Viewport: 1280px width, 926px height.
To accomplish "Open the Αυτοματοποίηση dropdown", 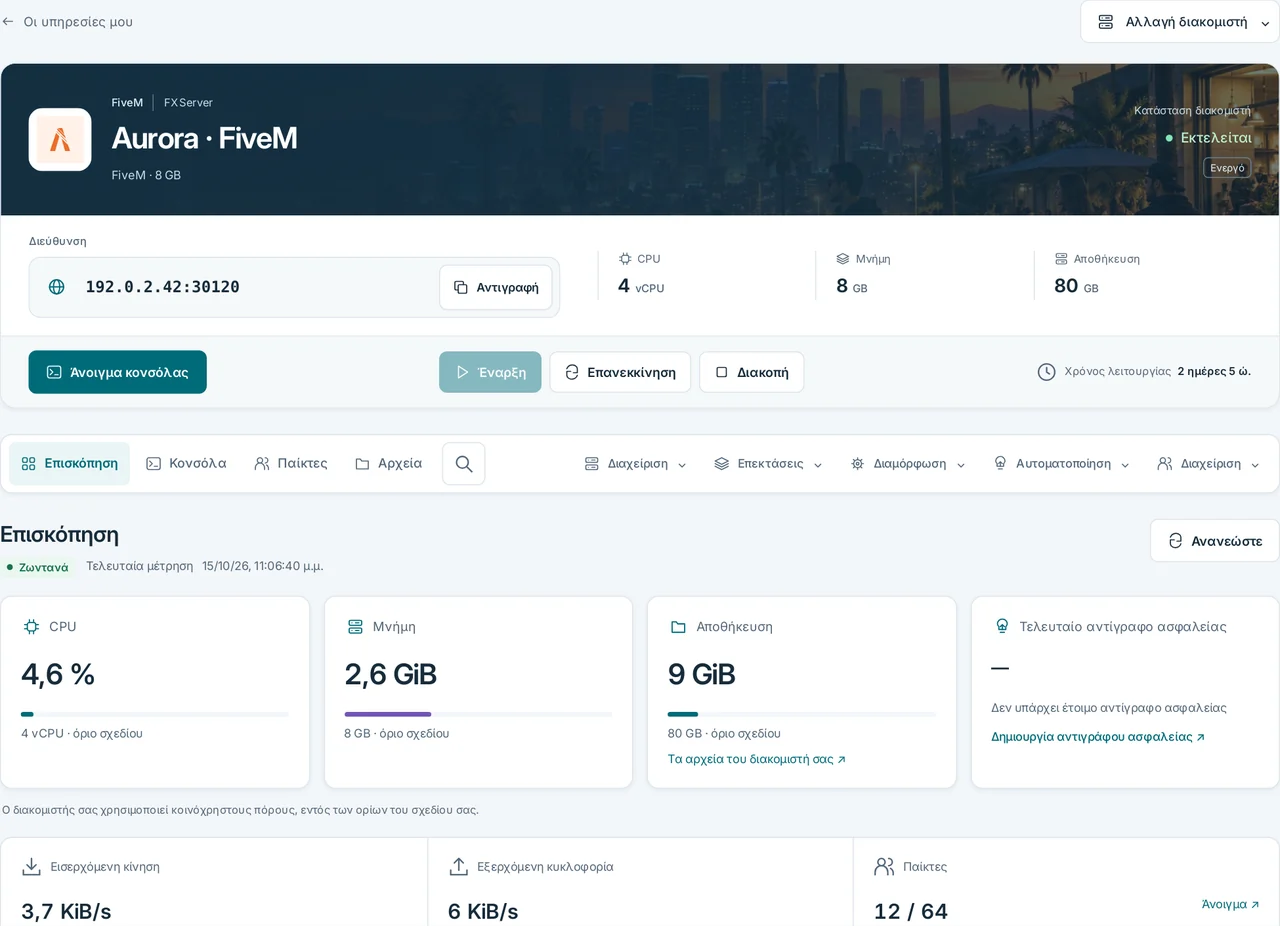I will [1061, 464].
